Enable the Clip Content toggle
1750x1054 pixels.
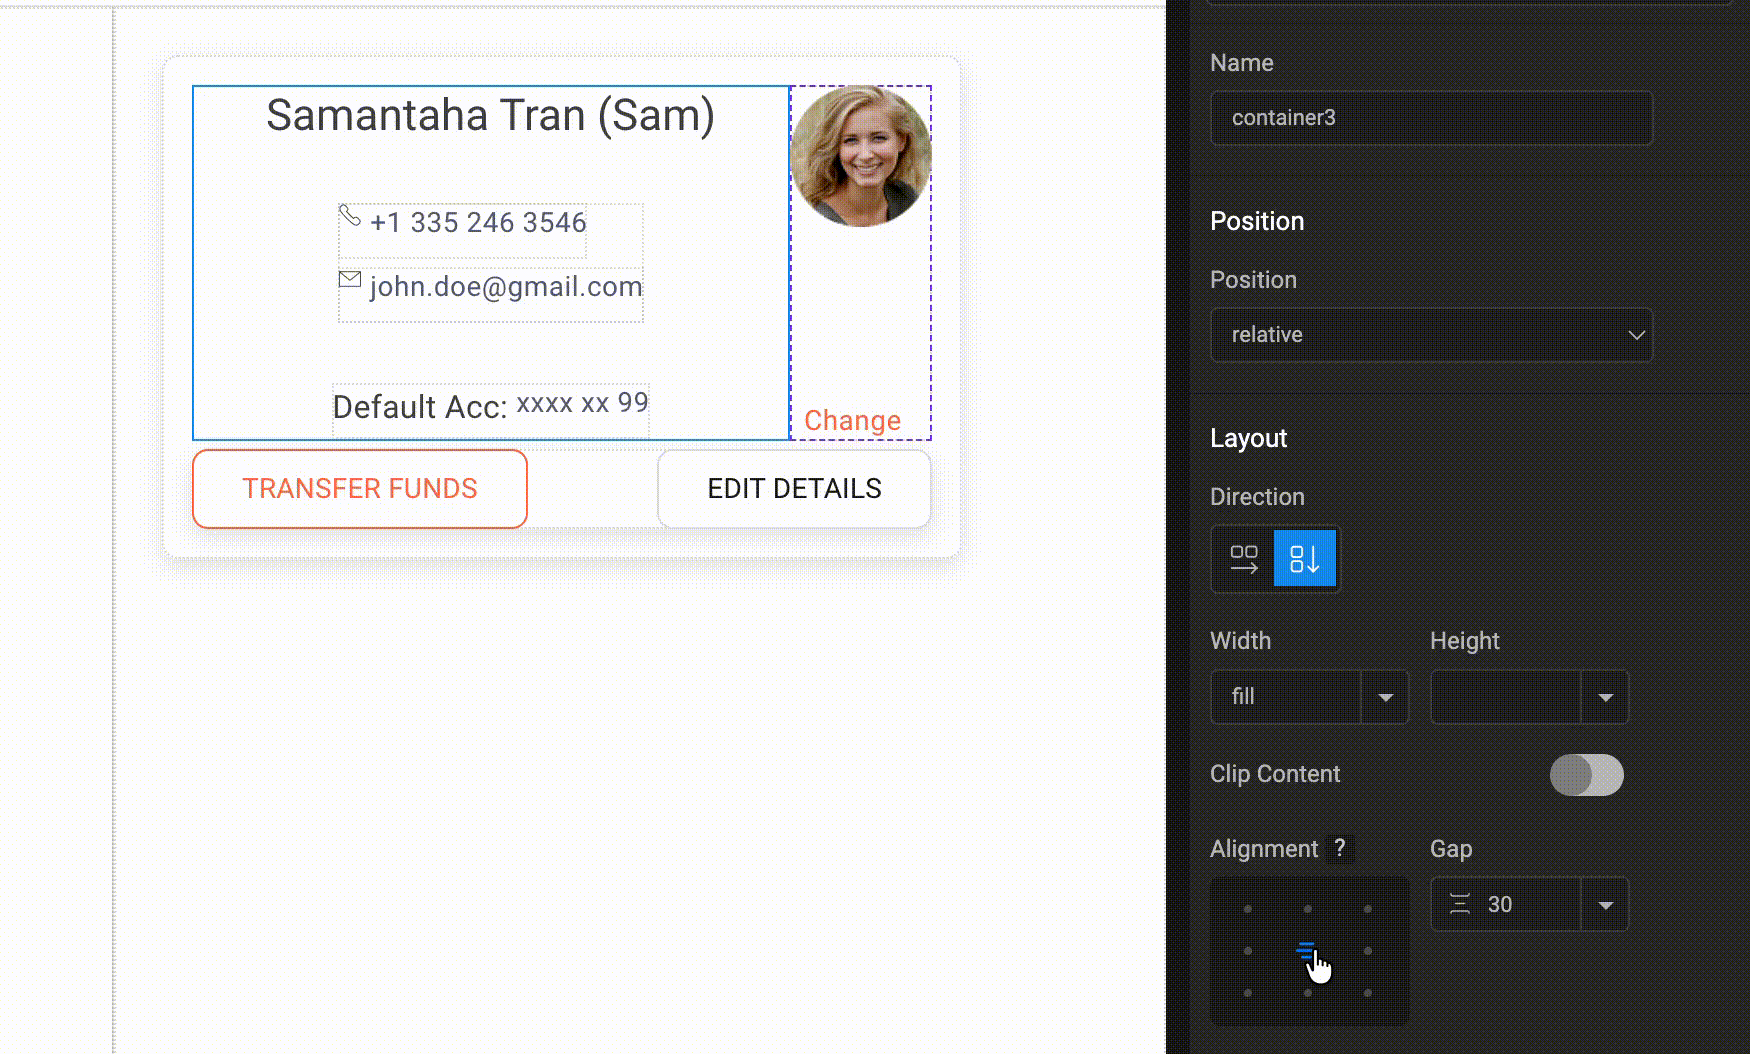click(x=1587, y=774)
